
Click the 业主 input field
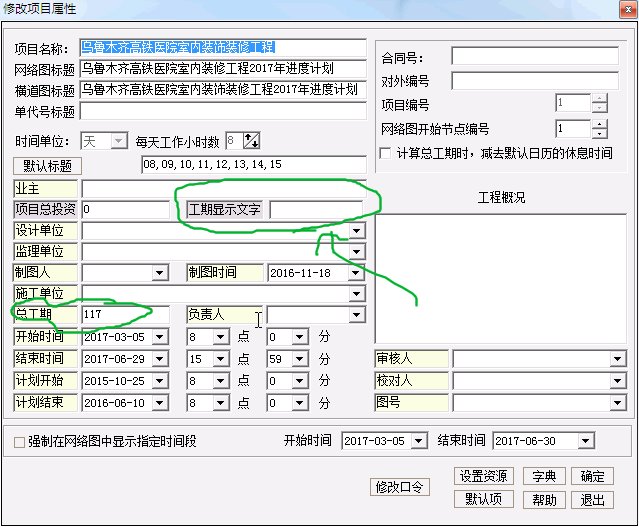224,189
